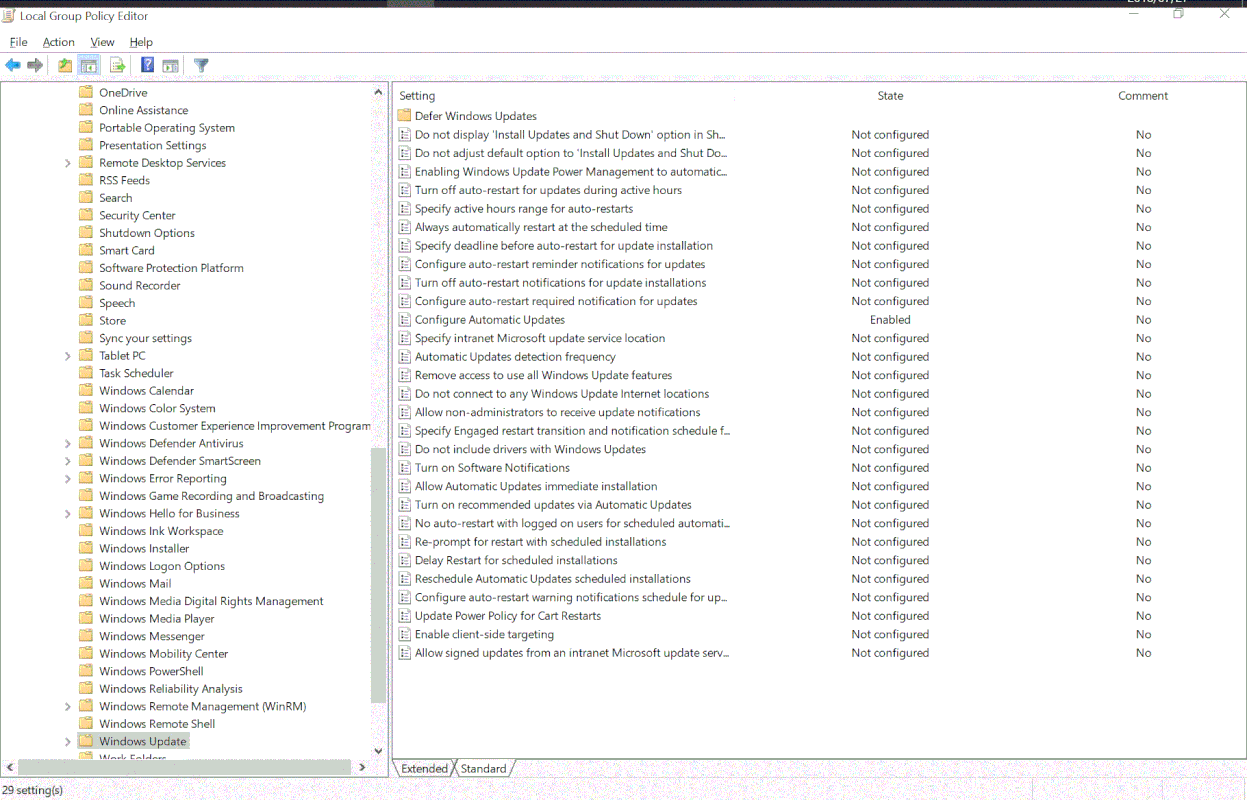Click the Export List toolbar icon

[117, 66]
